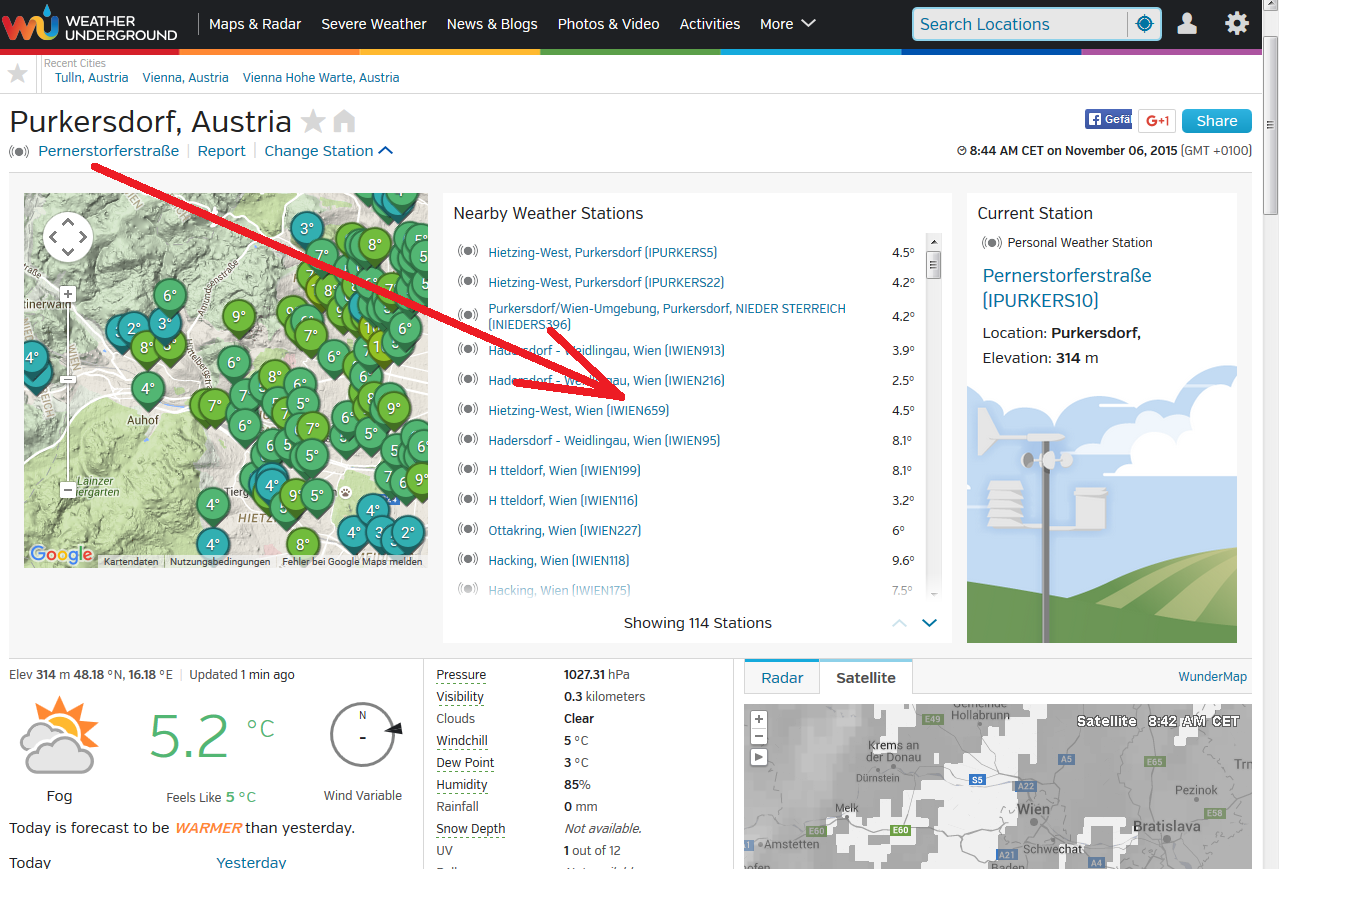The width and height of the screenshot is (1347, 912).
Task: Switch to the Radar tab
Action: (x=782, y=678)
